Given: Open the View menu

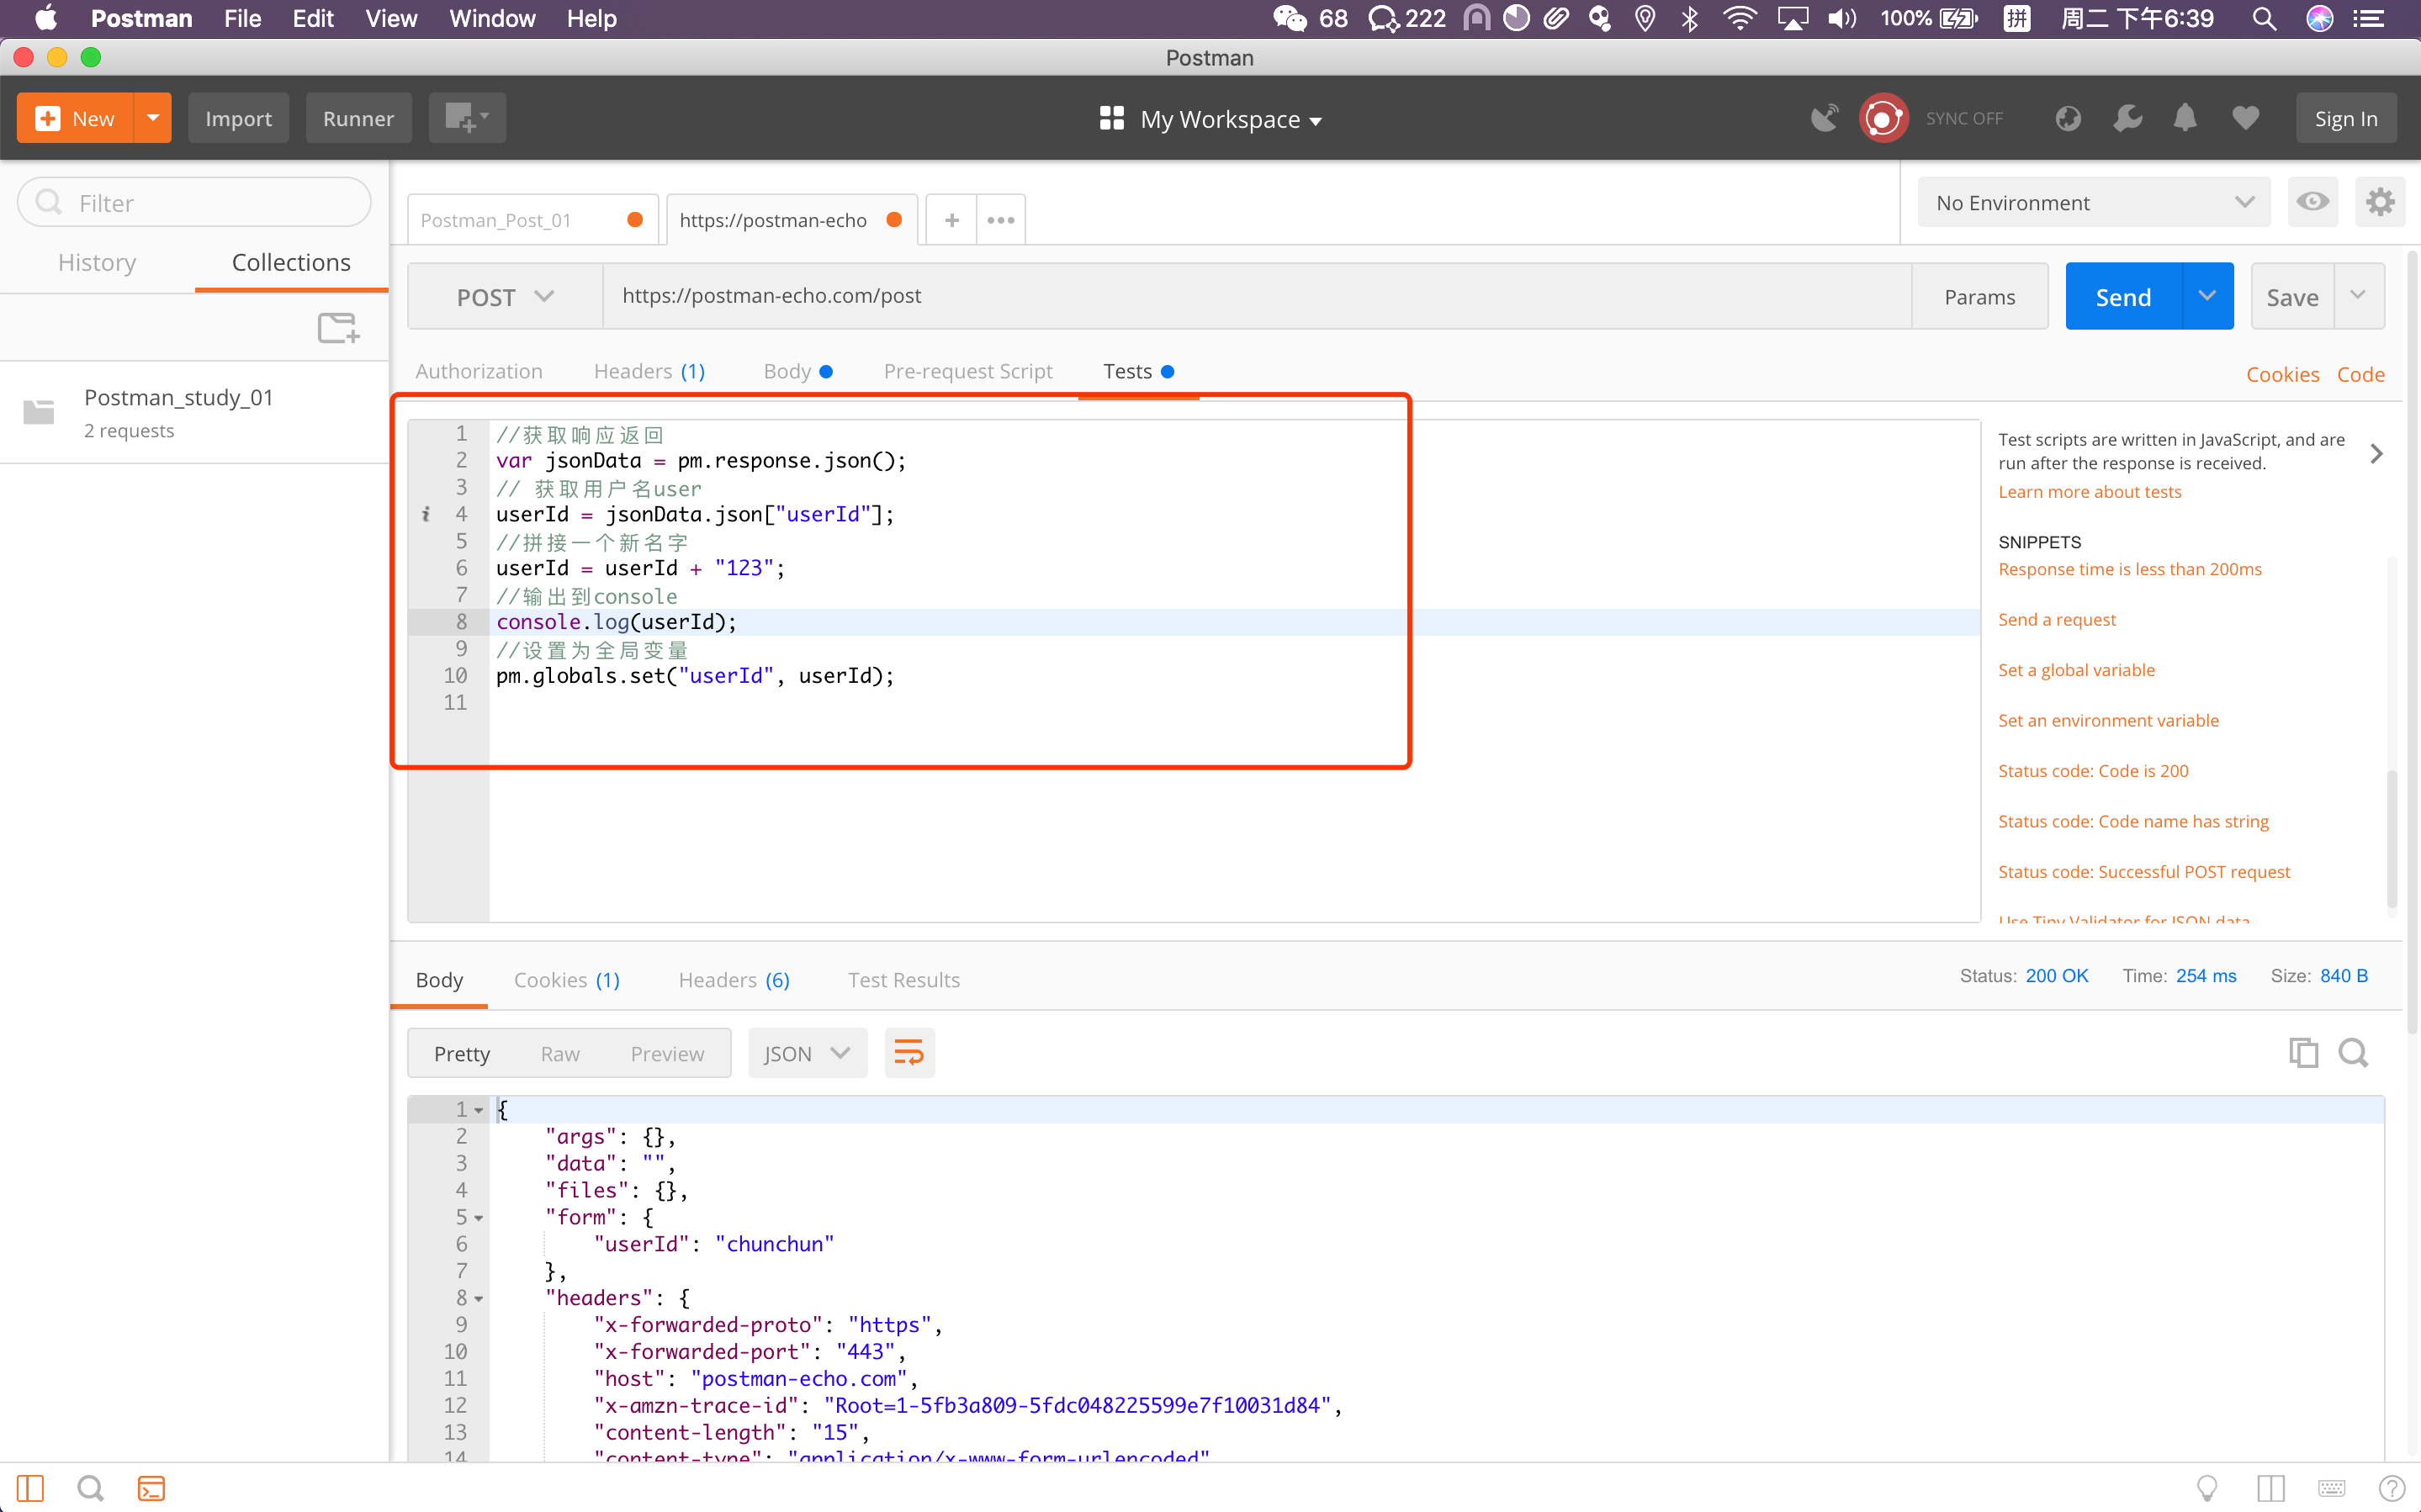Looking at the screenshot, I should coord(391,18).
